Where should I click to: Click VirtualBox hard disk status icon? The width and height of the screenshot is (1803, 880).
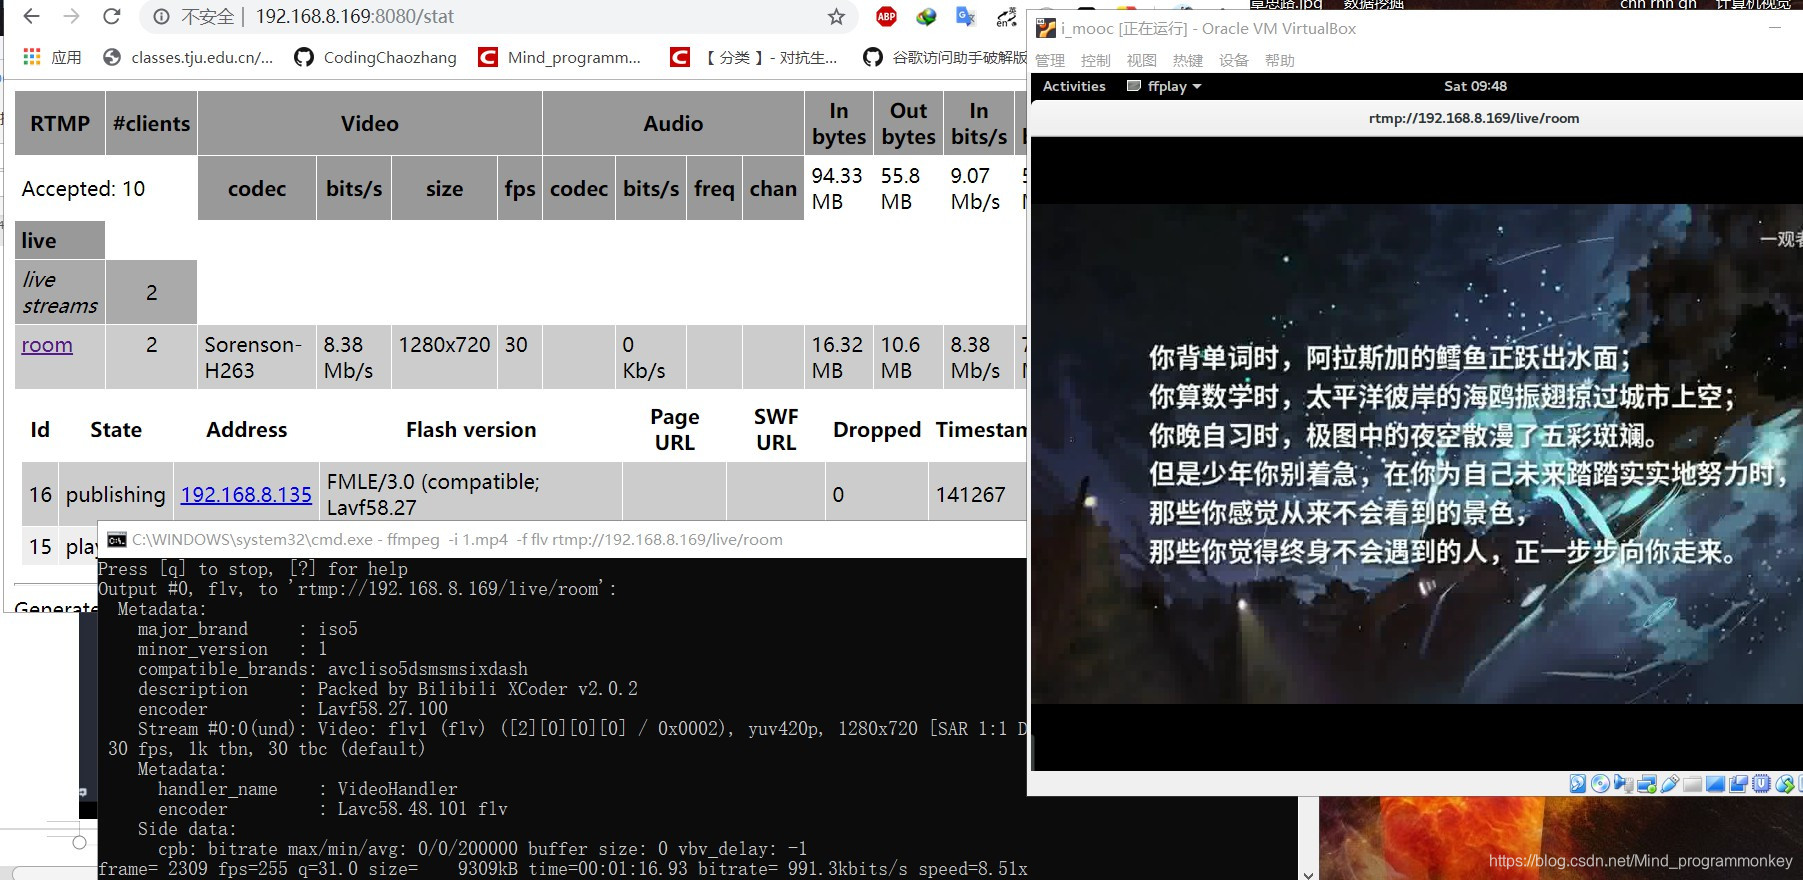point(1578,784)
